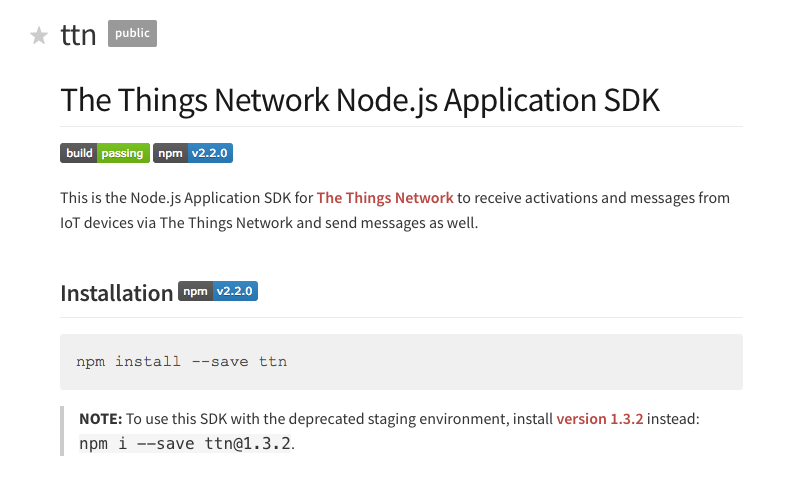
Task: Click the Node.js Application SDK main heading
Action: 360,100
